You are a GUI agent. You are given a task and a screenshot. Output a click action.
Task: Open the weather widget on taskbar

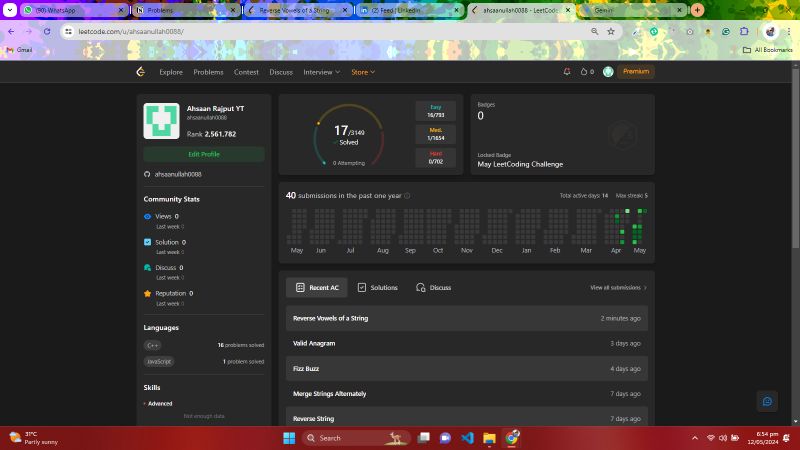[x=34, y=438]
